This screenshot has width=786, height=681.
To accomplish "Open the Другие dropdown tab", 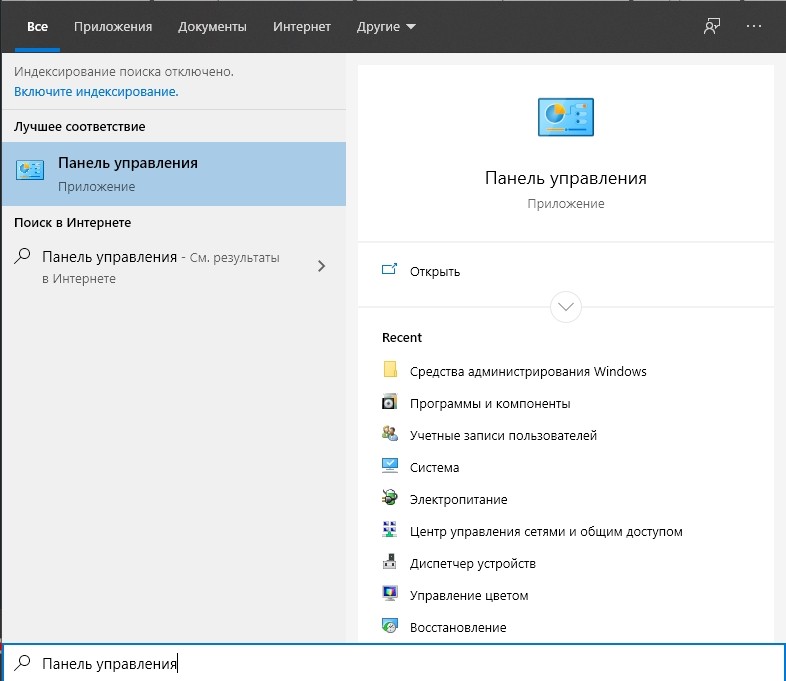I will click(386, 27).
